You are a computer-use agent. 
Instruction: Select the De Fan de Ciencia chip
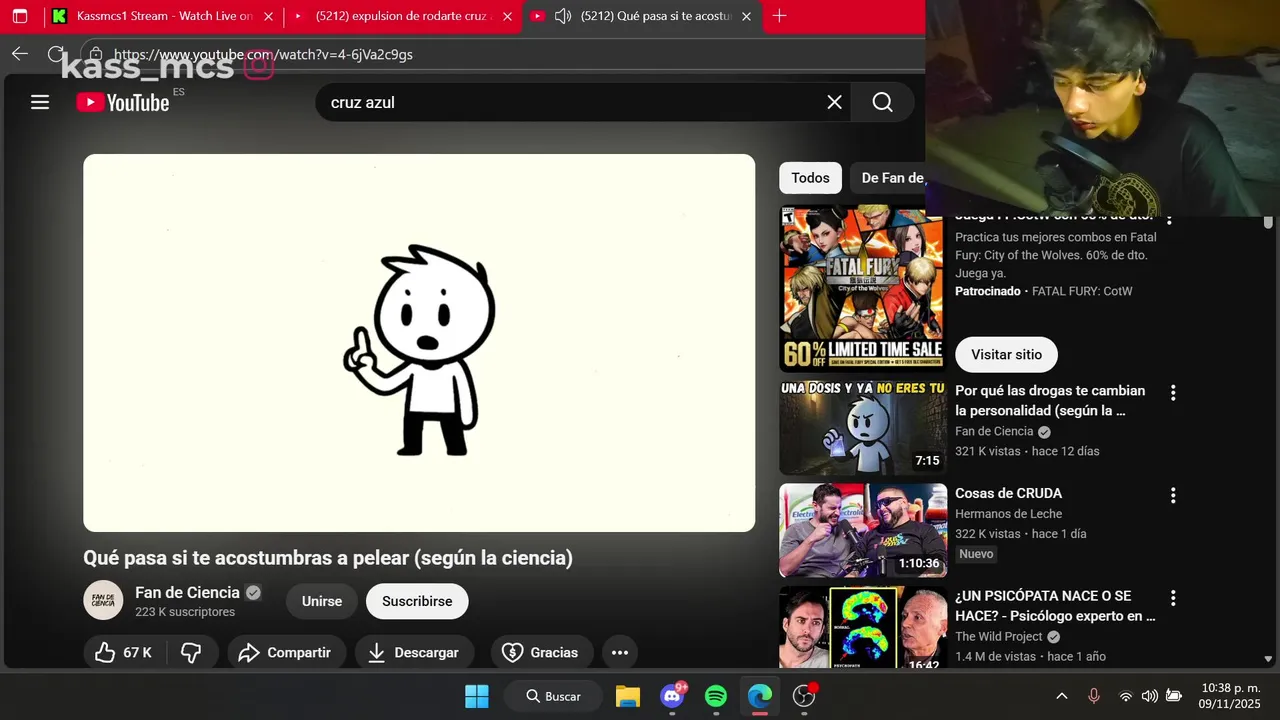click(x=888, y=178)
